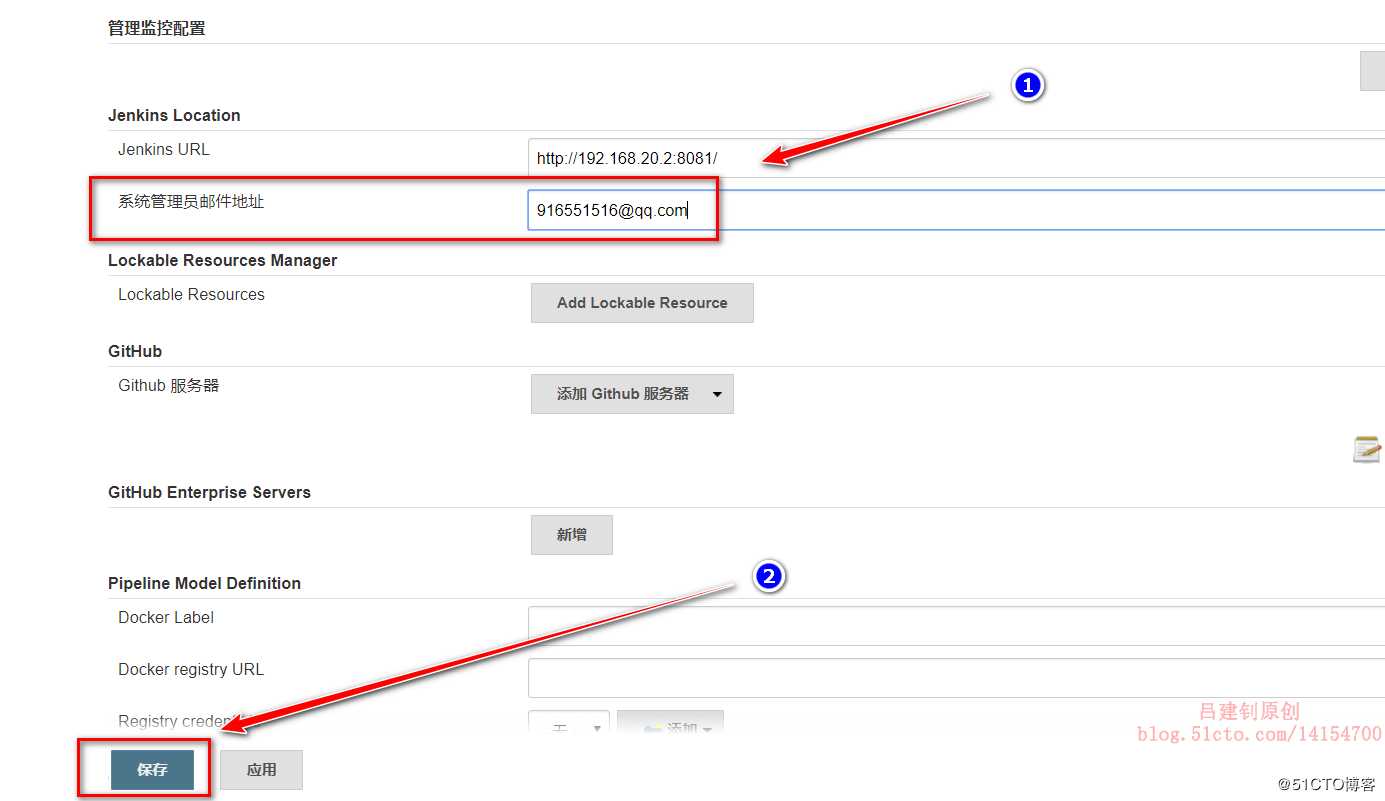Click the Docker Label label text

pyautogui.click(x=166, y=617)
